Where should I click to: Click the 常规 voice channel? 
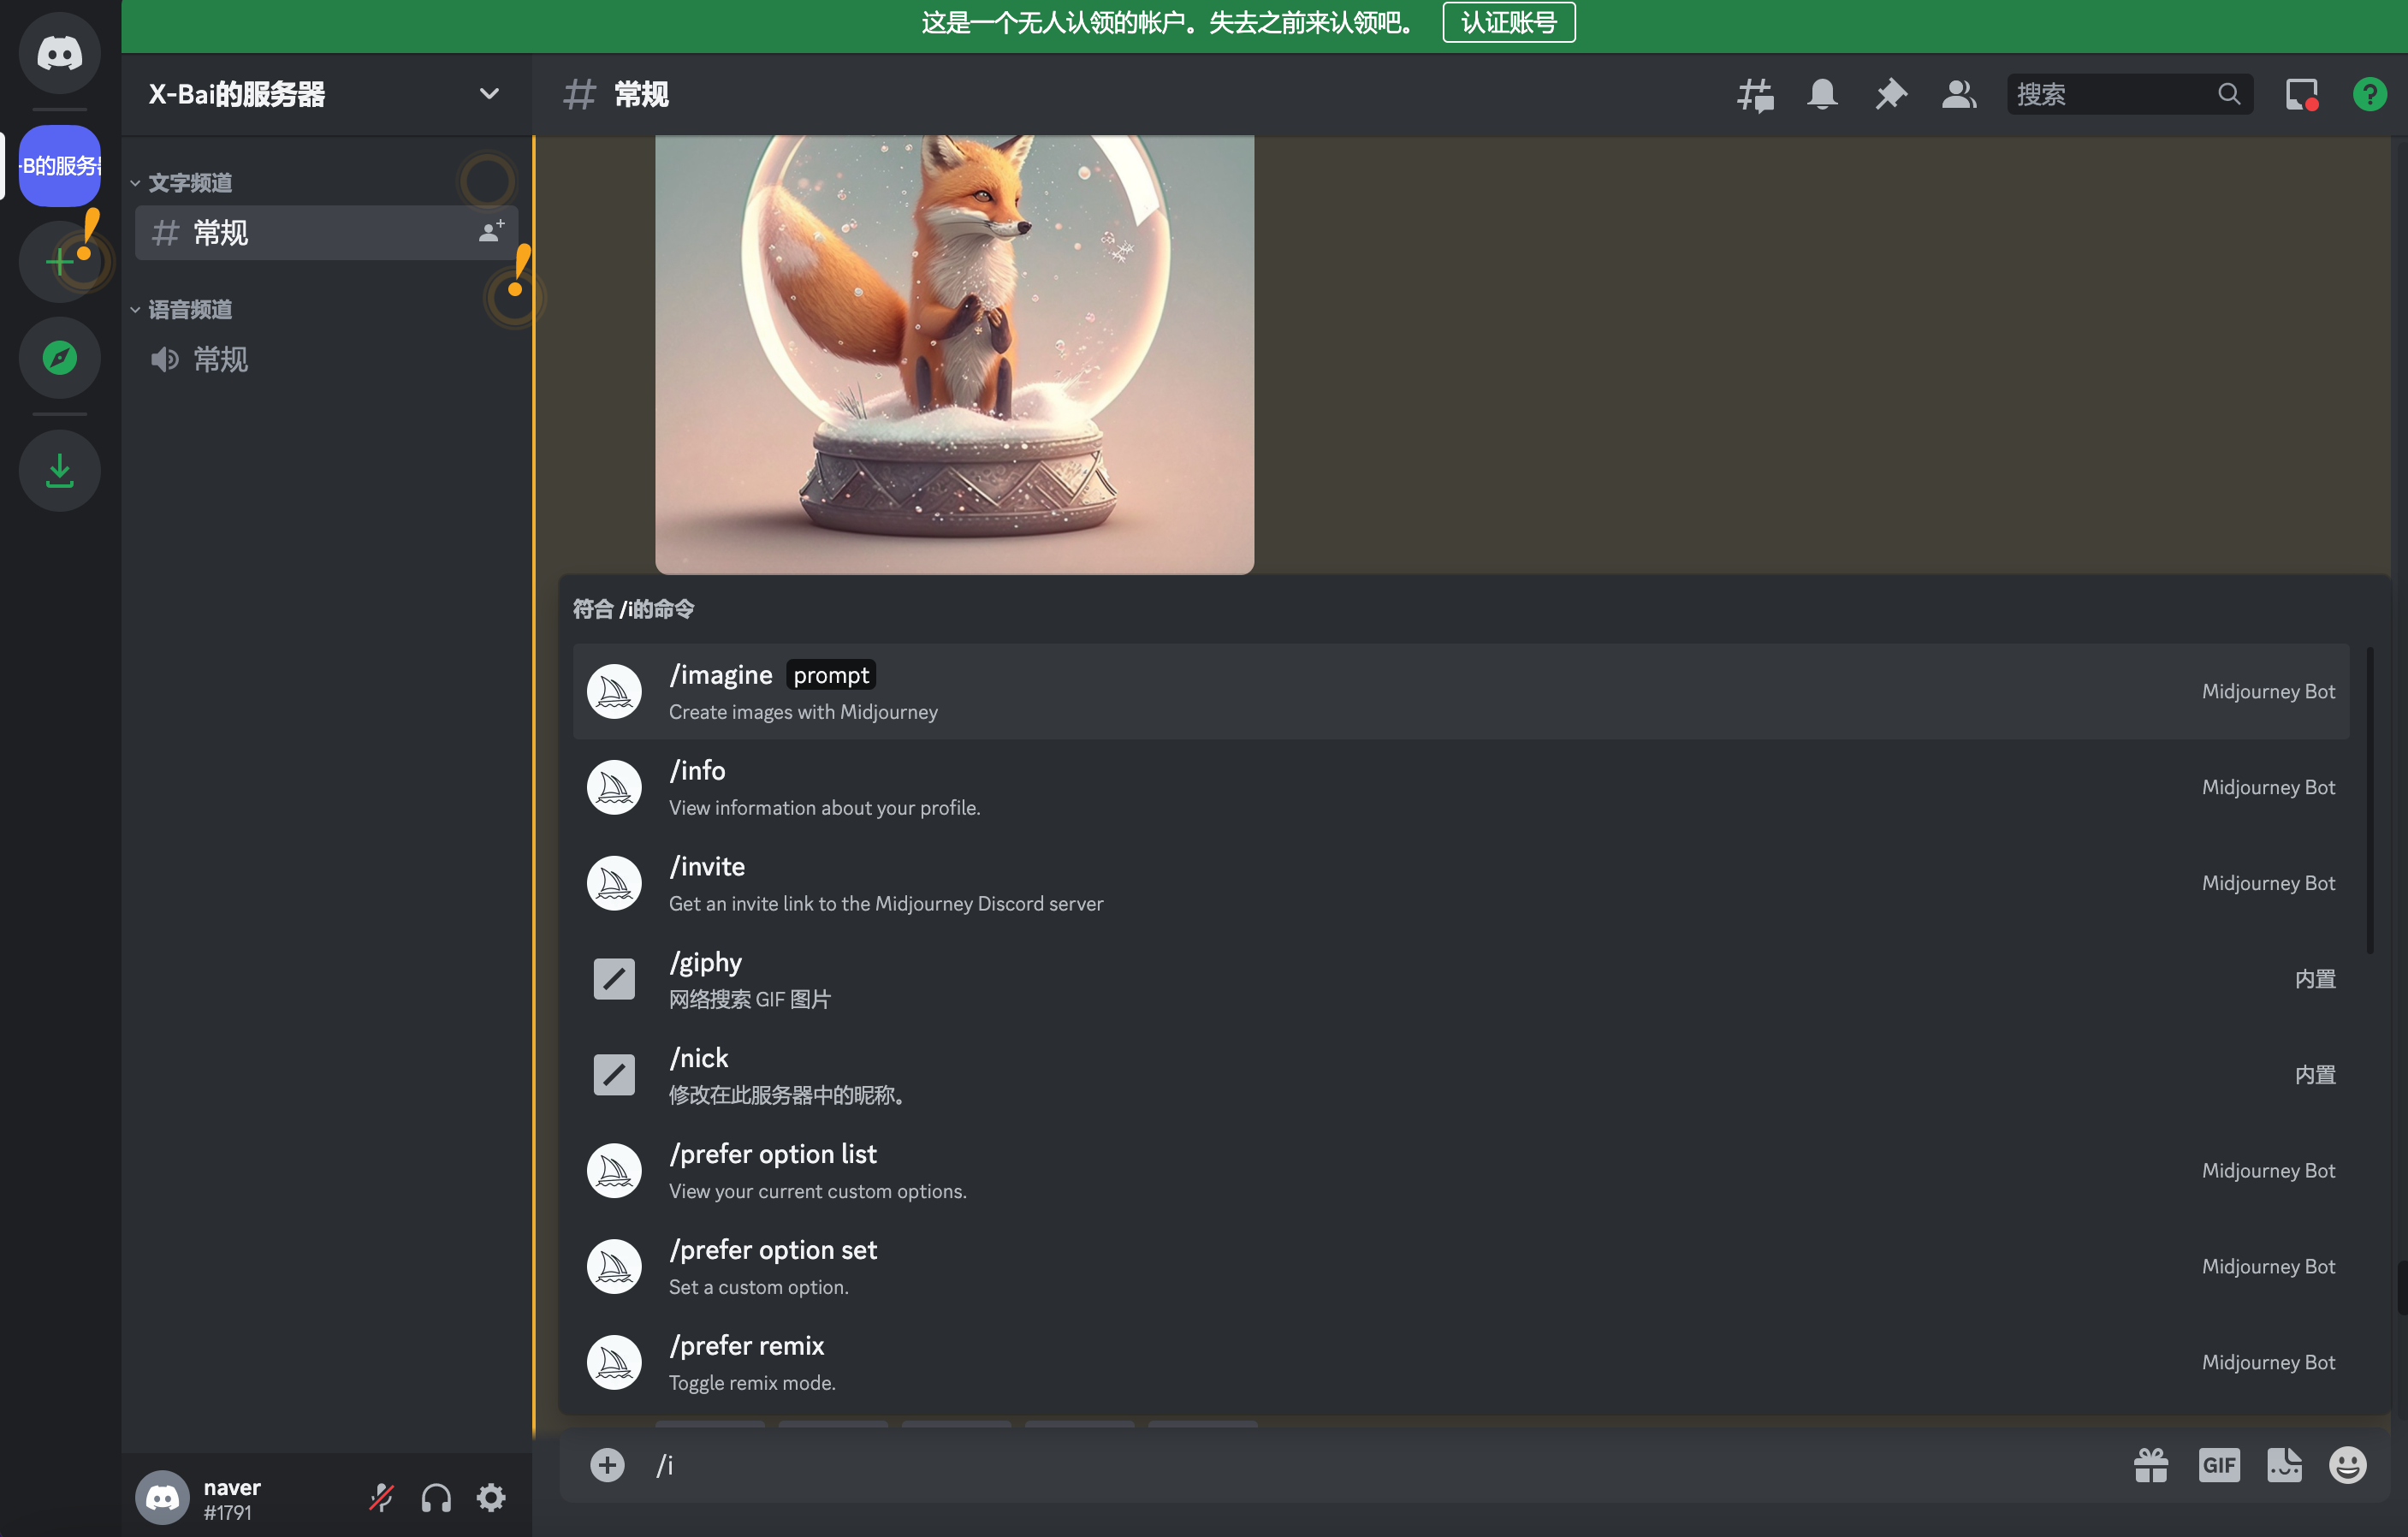[x=220, y=359]
